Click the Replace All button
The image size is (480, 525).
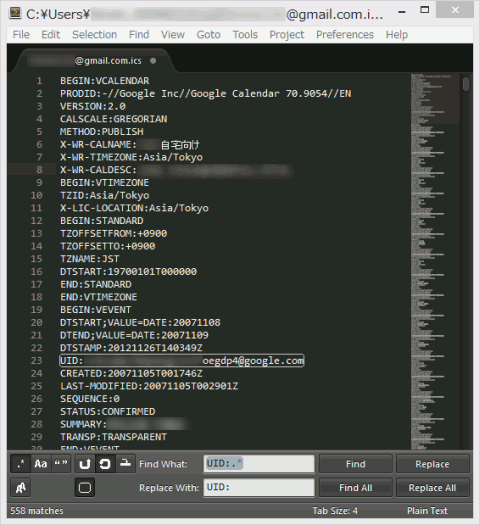pos(432,488)
